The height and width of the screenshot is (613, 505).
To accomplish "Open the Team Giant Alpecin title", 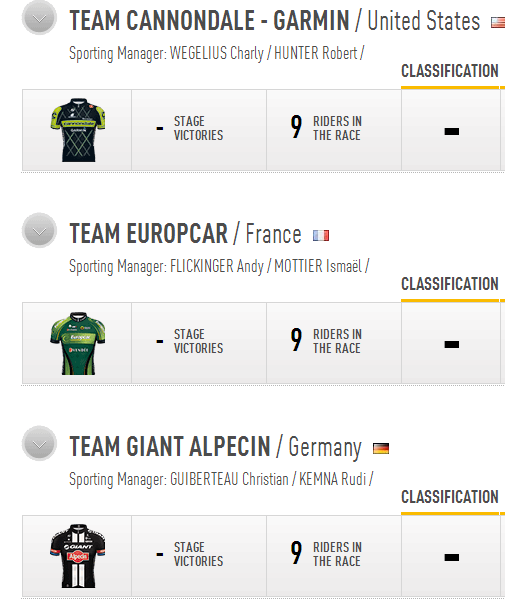I will point(170,446).
